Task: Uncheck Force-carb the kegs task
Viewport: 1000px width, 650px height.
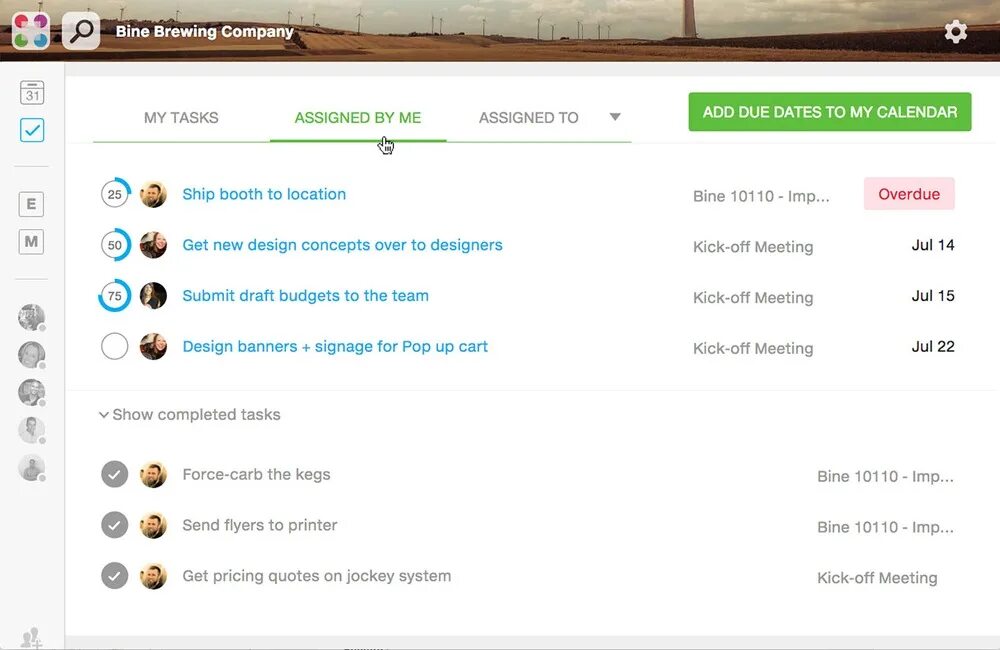Action: point(115,475)
